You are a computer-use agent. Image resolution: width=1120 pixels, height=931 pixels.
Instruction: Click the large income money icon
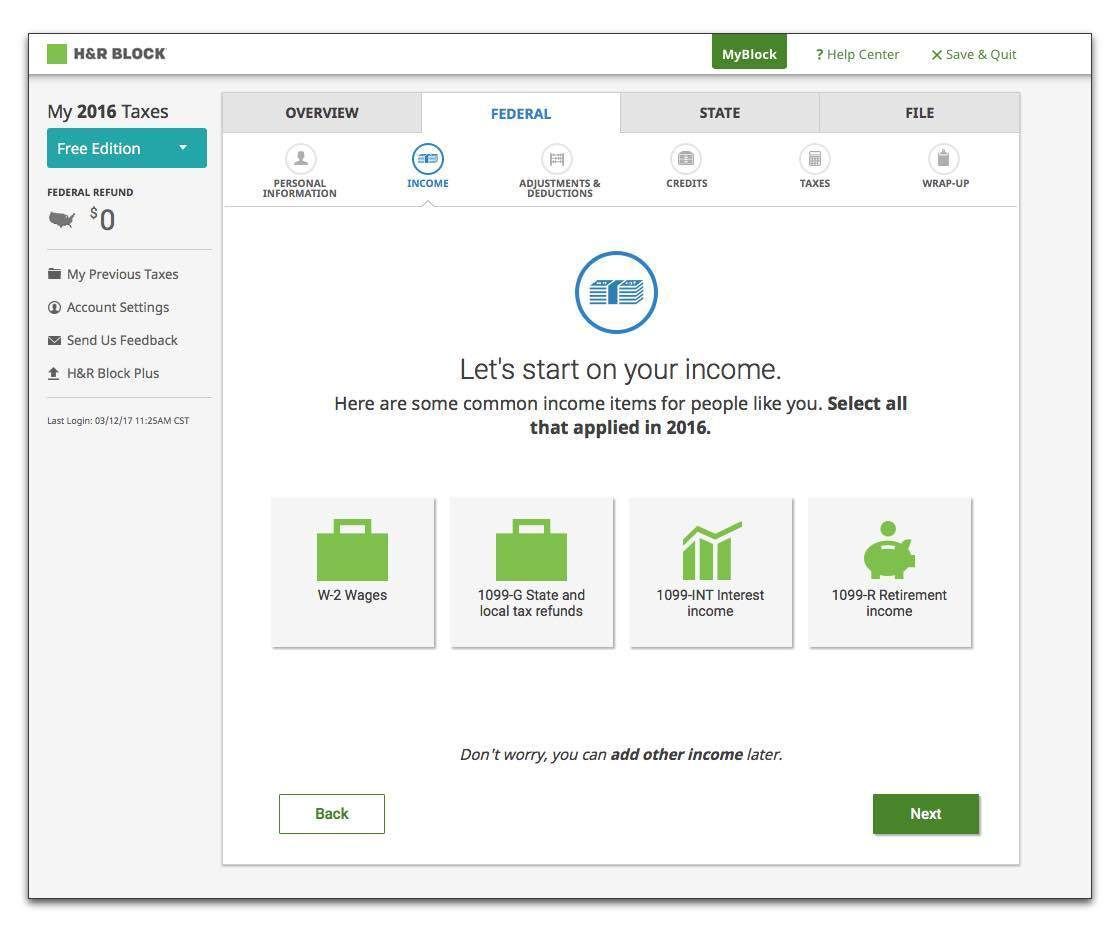pos(616,292)
